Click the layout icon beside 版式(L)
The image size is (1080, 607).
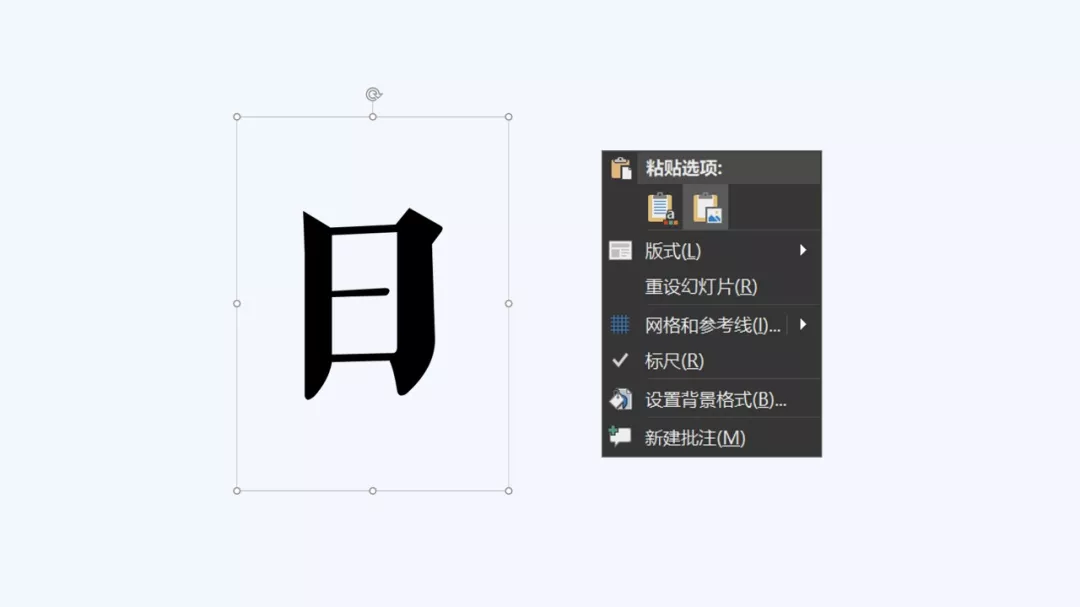(x=621, y=251)
